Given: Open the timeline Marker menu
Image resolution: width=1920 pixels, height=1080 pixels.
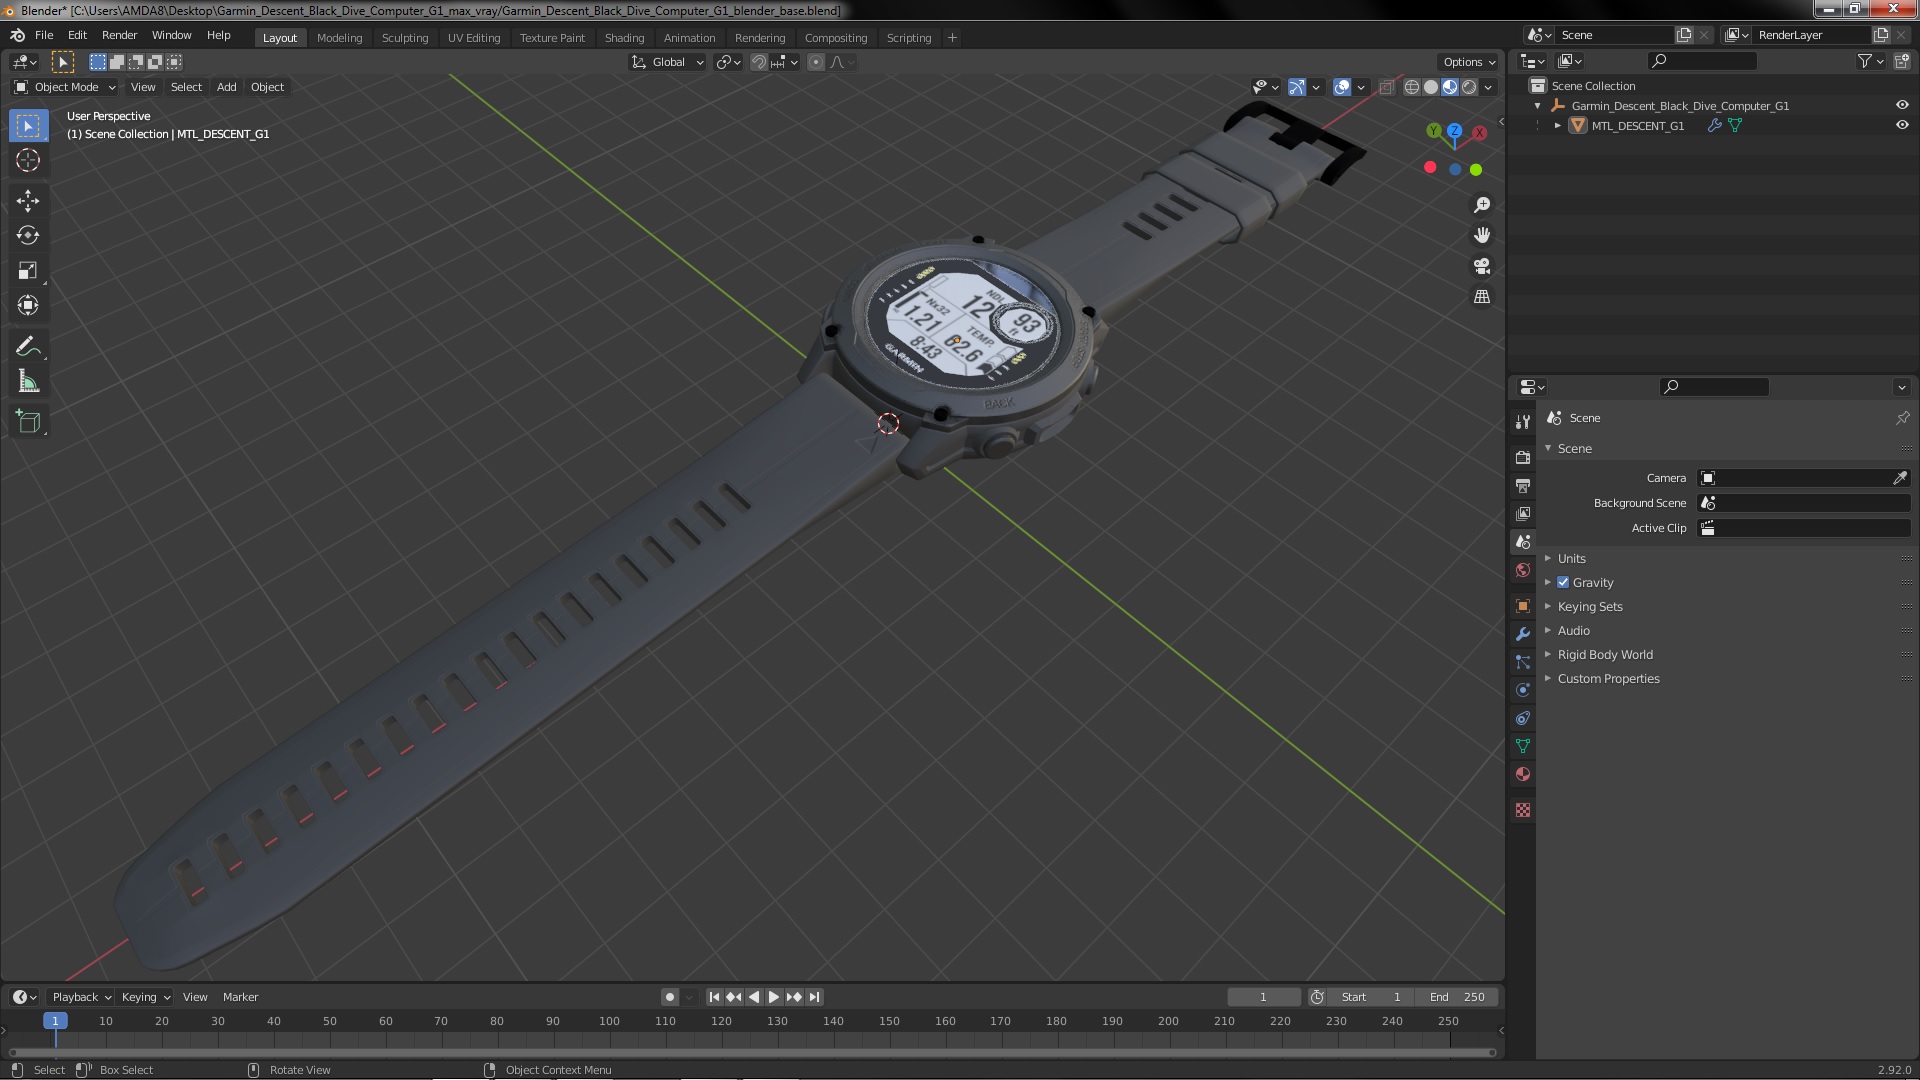Looking at the screenshot, I should [240, 997].
